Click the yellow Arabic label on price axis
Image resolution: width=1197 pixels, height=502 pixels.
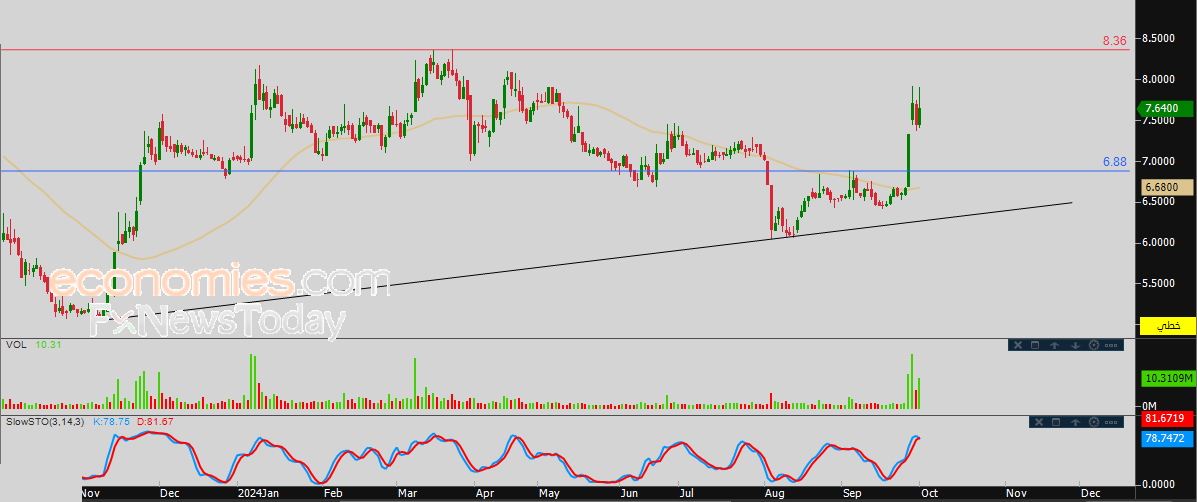tap(1167, 326)
